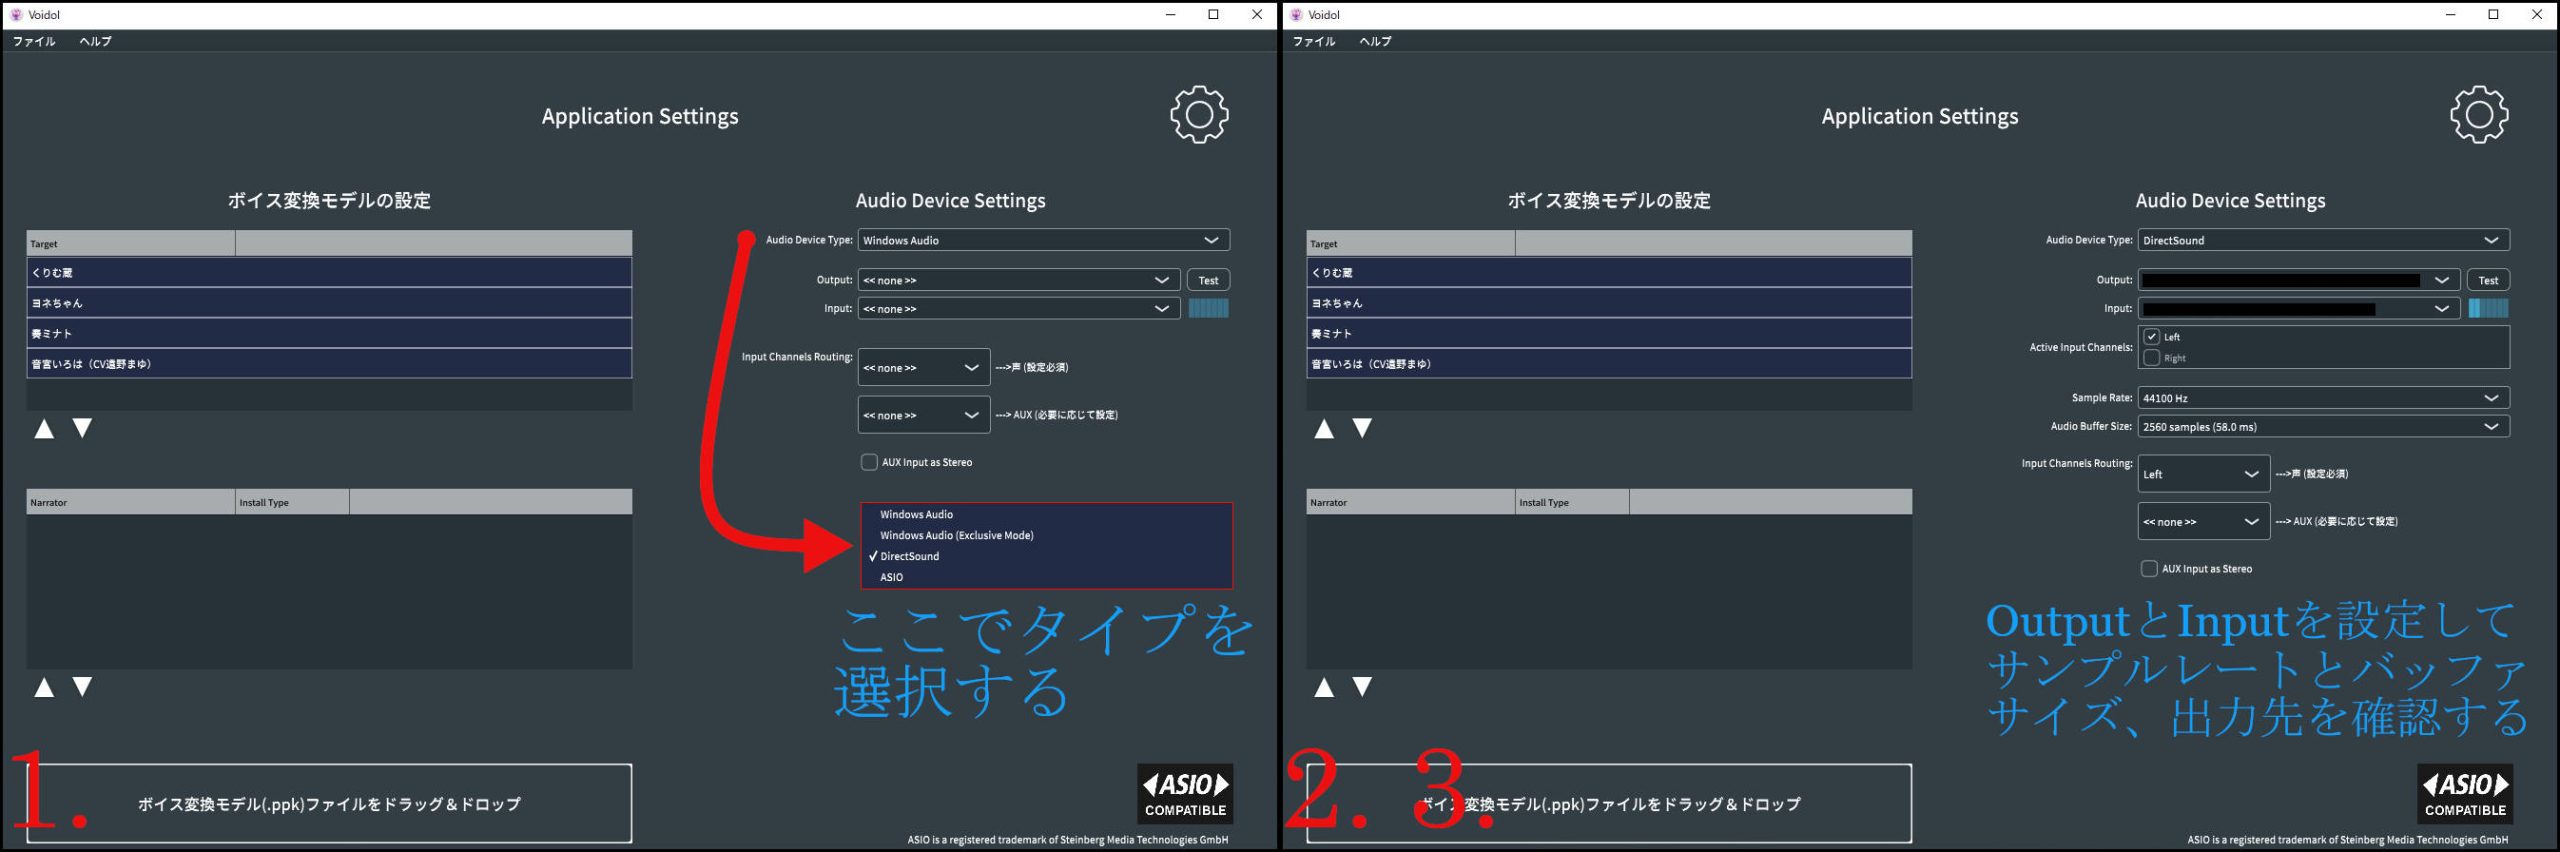
Task: Click Install Type column header in right window
Action: click(1572, 502)
